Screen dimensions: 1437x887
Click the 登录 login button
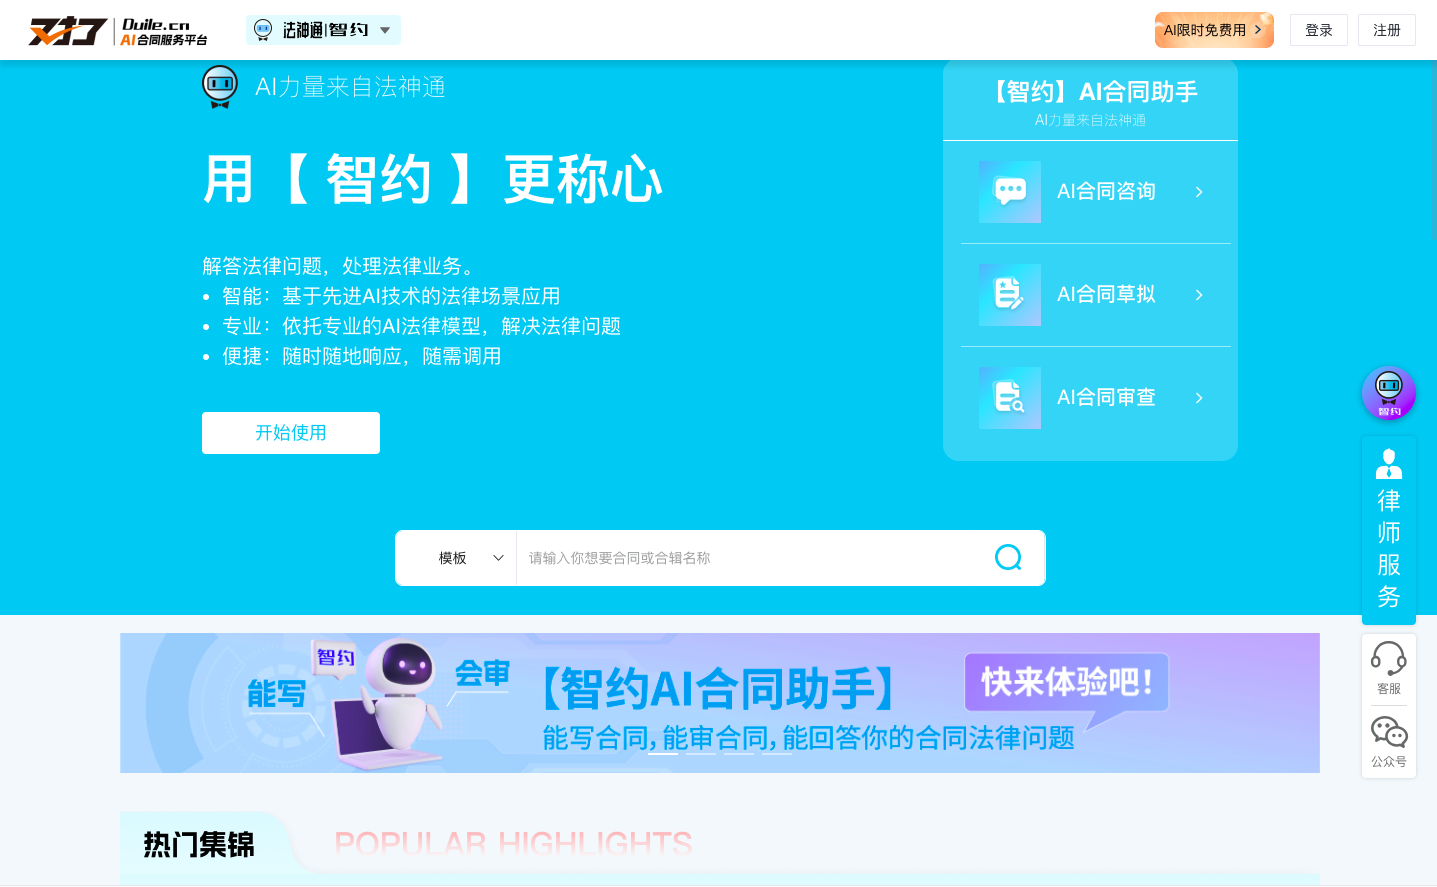tap(1318, 29)
